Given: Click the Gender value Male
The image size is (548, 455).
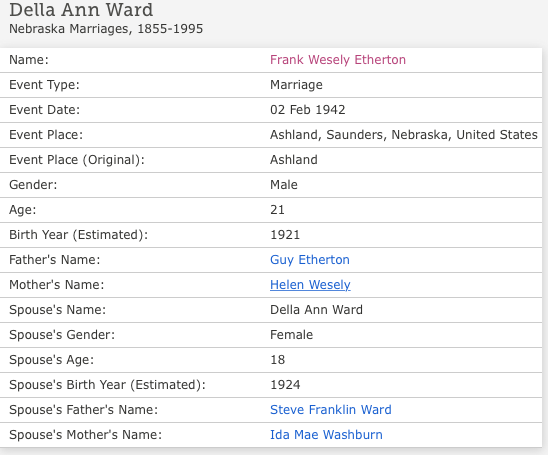Looking at the screenshot, I should [x=284, y=185].
